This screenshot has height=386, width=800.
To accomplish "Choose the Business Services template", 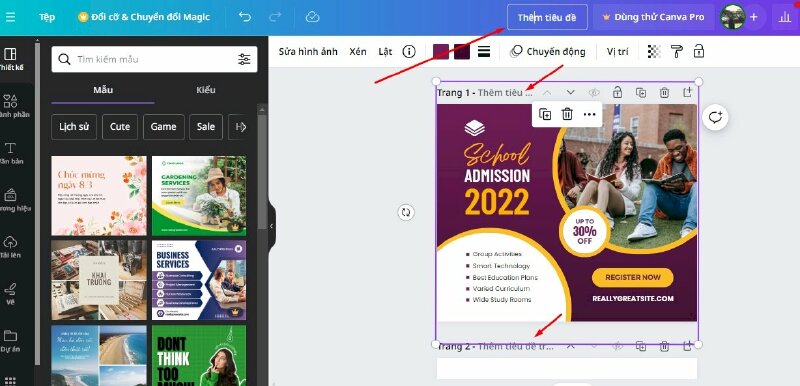I will click(199, 280).
